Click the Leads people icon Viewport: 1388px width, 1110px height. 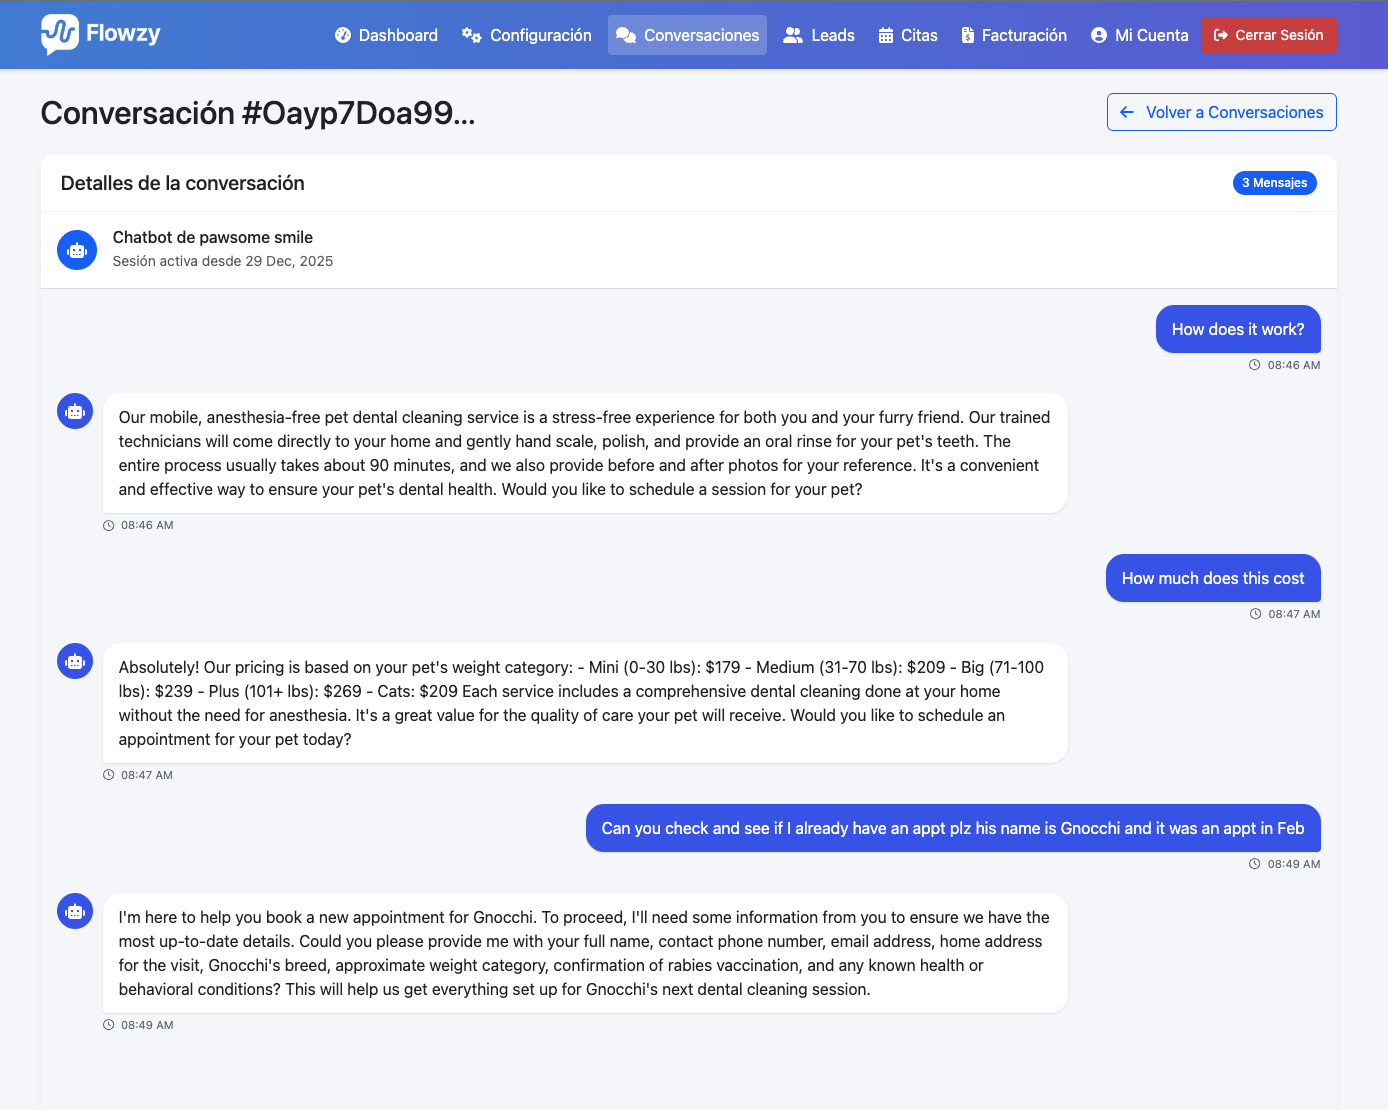791,34
